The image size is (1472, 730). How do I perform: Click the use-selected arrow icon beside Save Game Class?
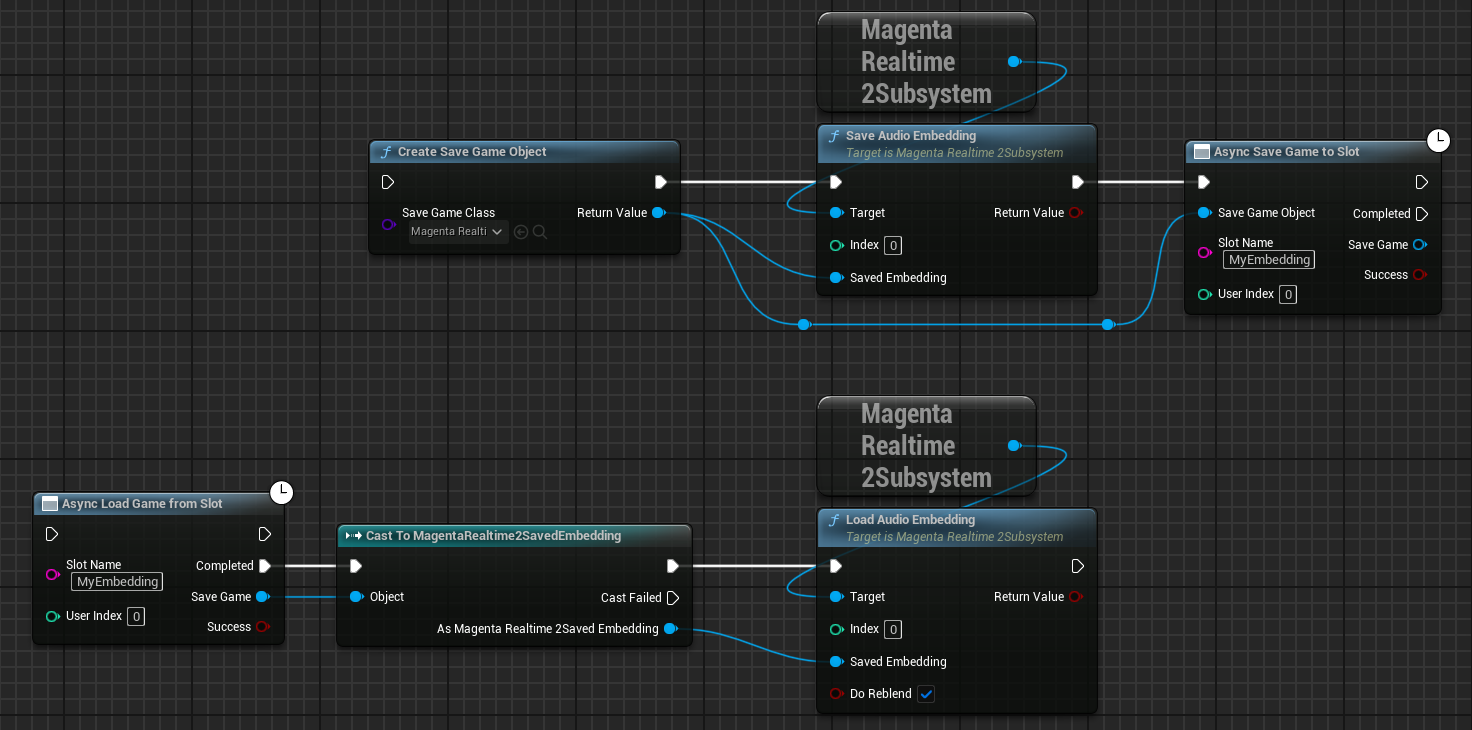click(x=520, y=232)
